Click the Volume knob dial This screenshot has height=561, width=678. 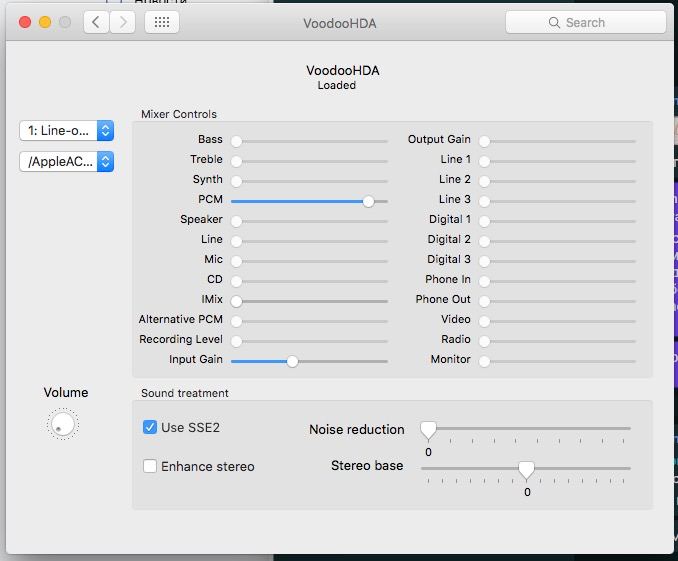click(63, 424)
